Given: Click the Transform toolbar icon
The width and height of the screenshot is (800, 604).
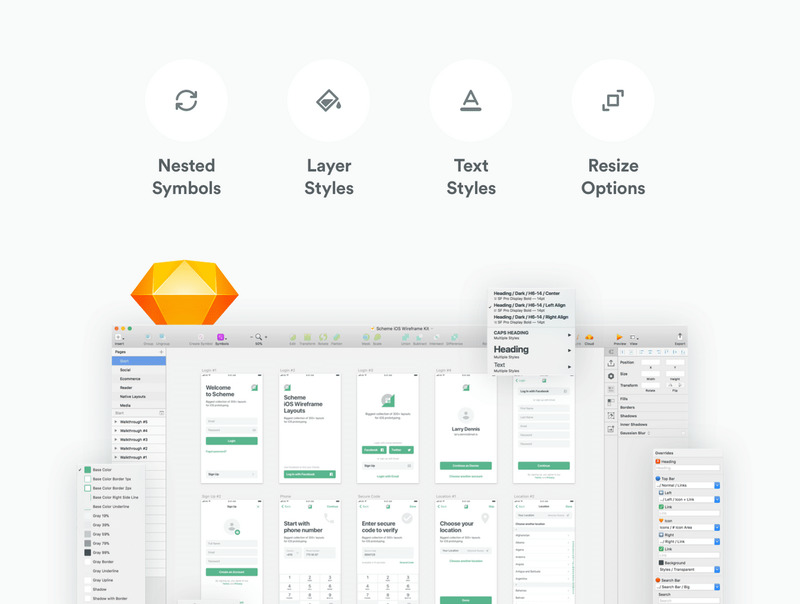Looking at the screenshot, I should click(308, 337).
